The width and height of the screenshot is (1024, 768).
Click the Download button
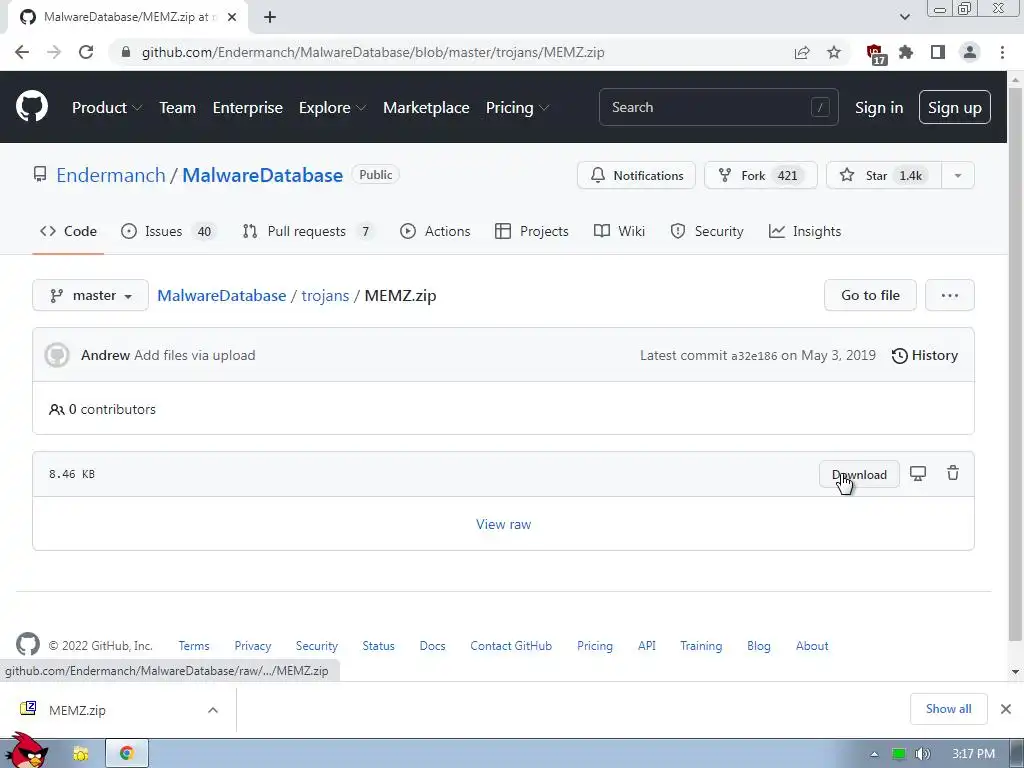[x=859, y=474]
